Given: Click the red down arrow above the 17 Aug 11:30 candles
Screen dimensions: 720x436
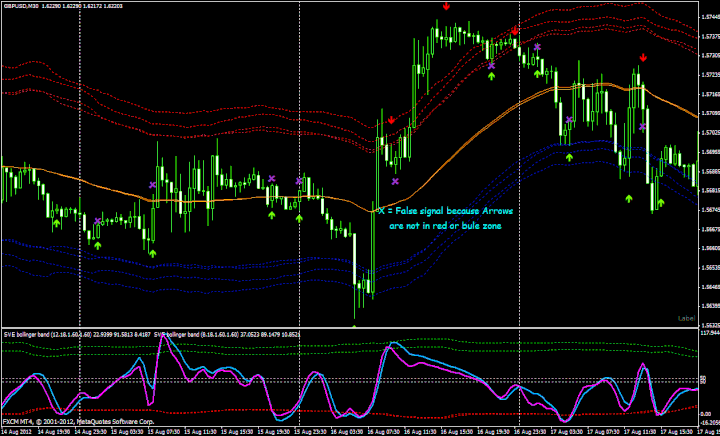Looking at the screenshot, I should click(x=643, y=57).
